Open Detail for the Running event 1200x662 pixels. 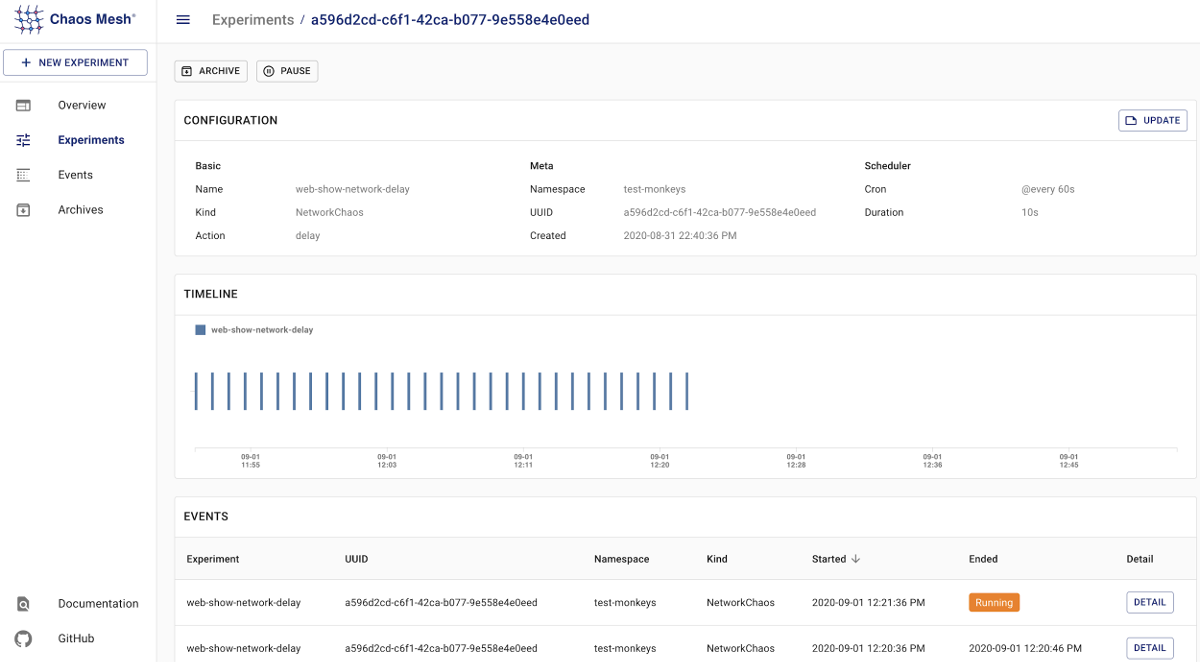coord(1149,602)
